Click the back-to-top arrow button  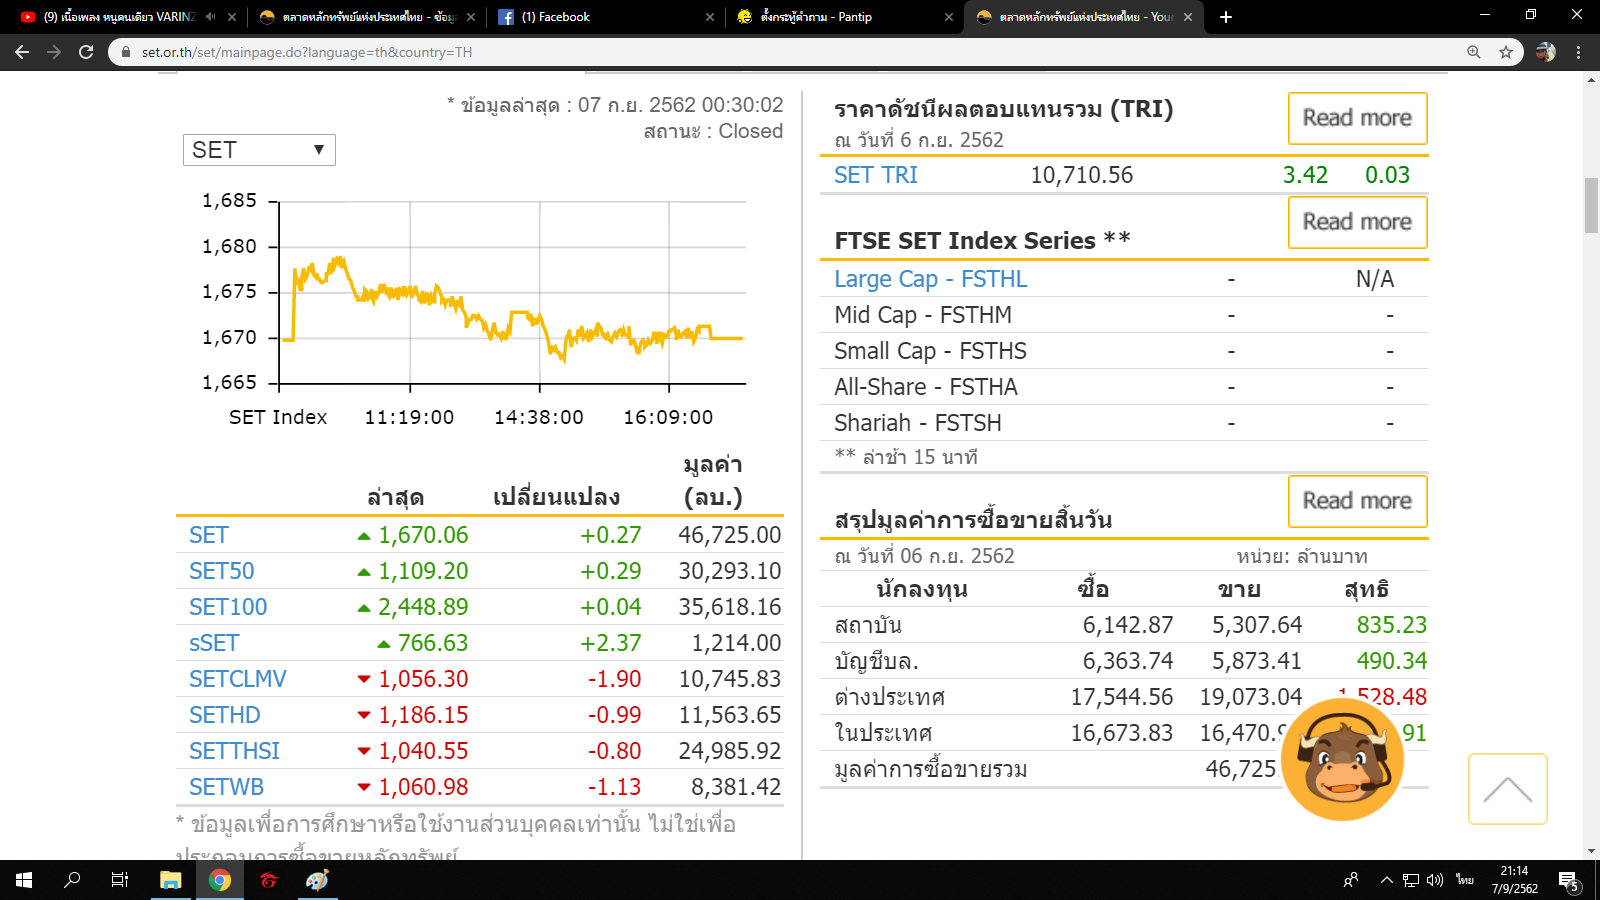point(1508,789)
